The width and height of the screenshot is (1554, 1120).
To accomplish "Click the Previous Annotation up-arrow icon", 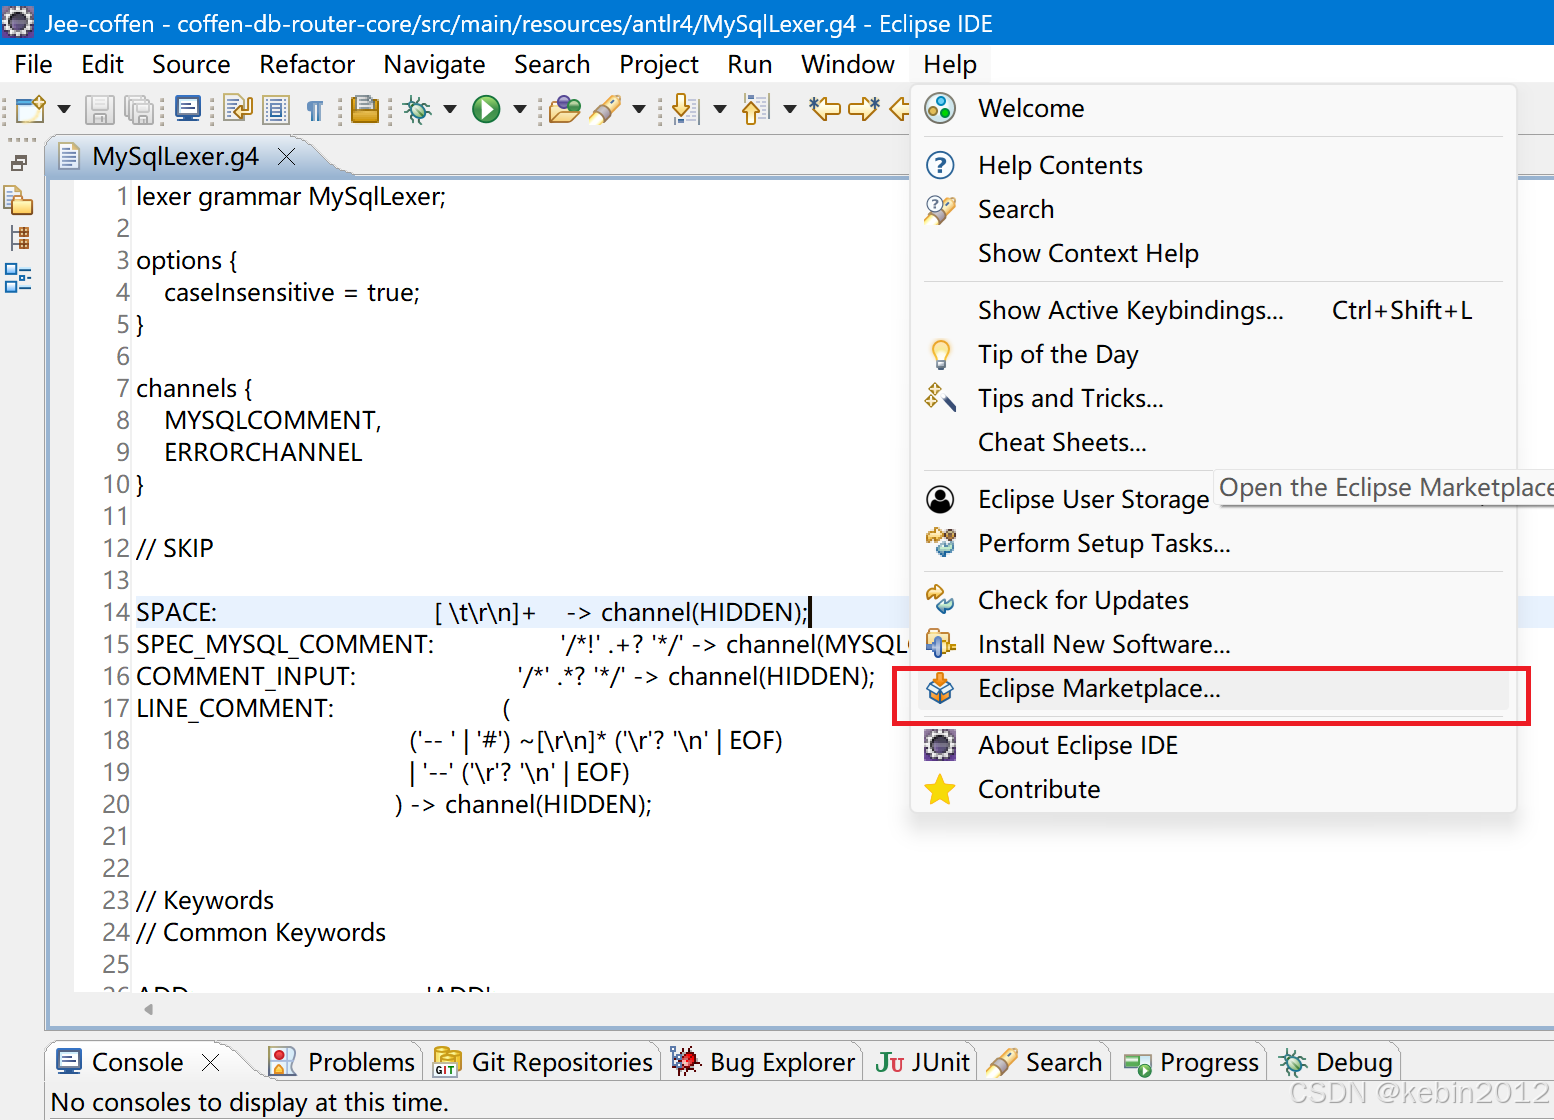I will tap(755, 109).
